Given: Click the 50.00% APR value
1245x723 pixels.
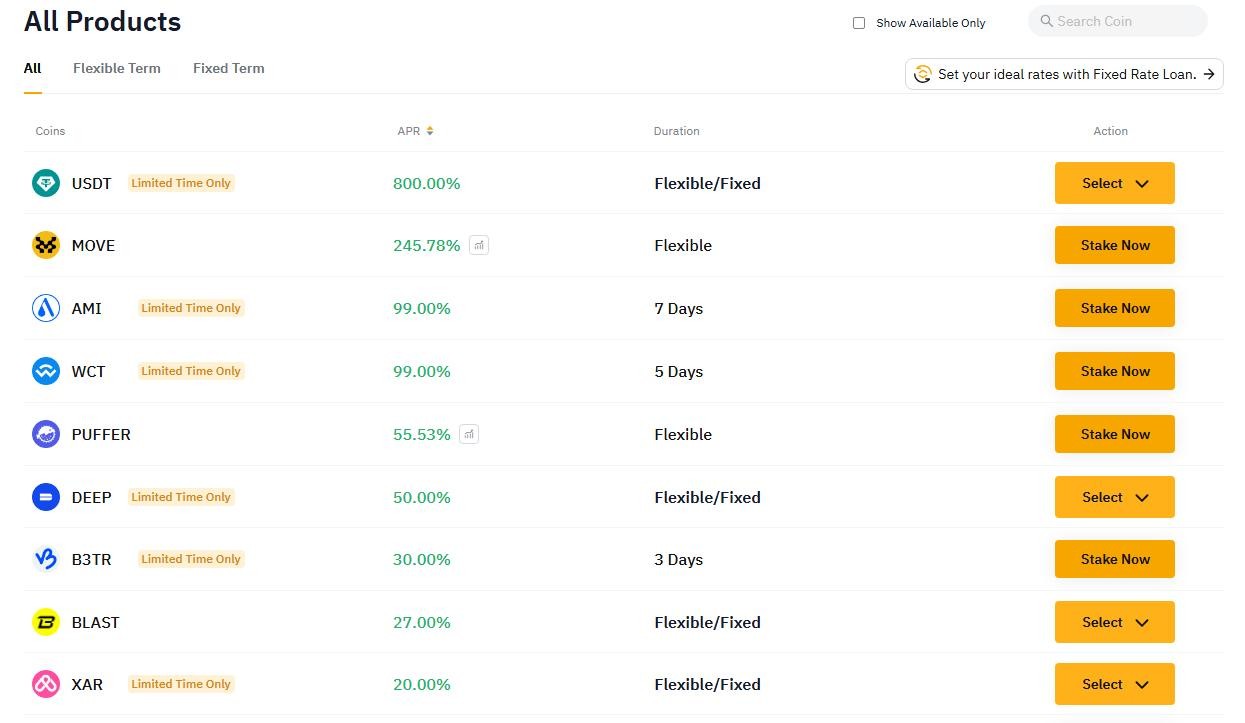Looking at the screenshot, I should pos(422,497).
